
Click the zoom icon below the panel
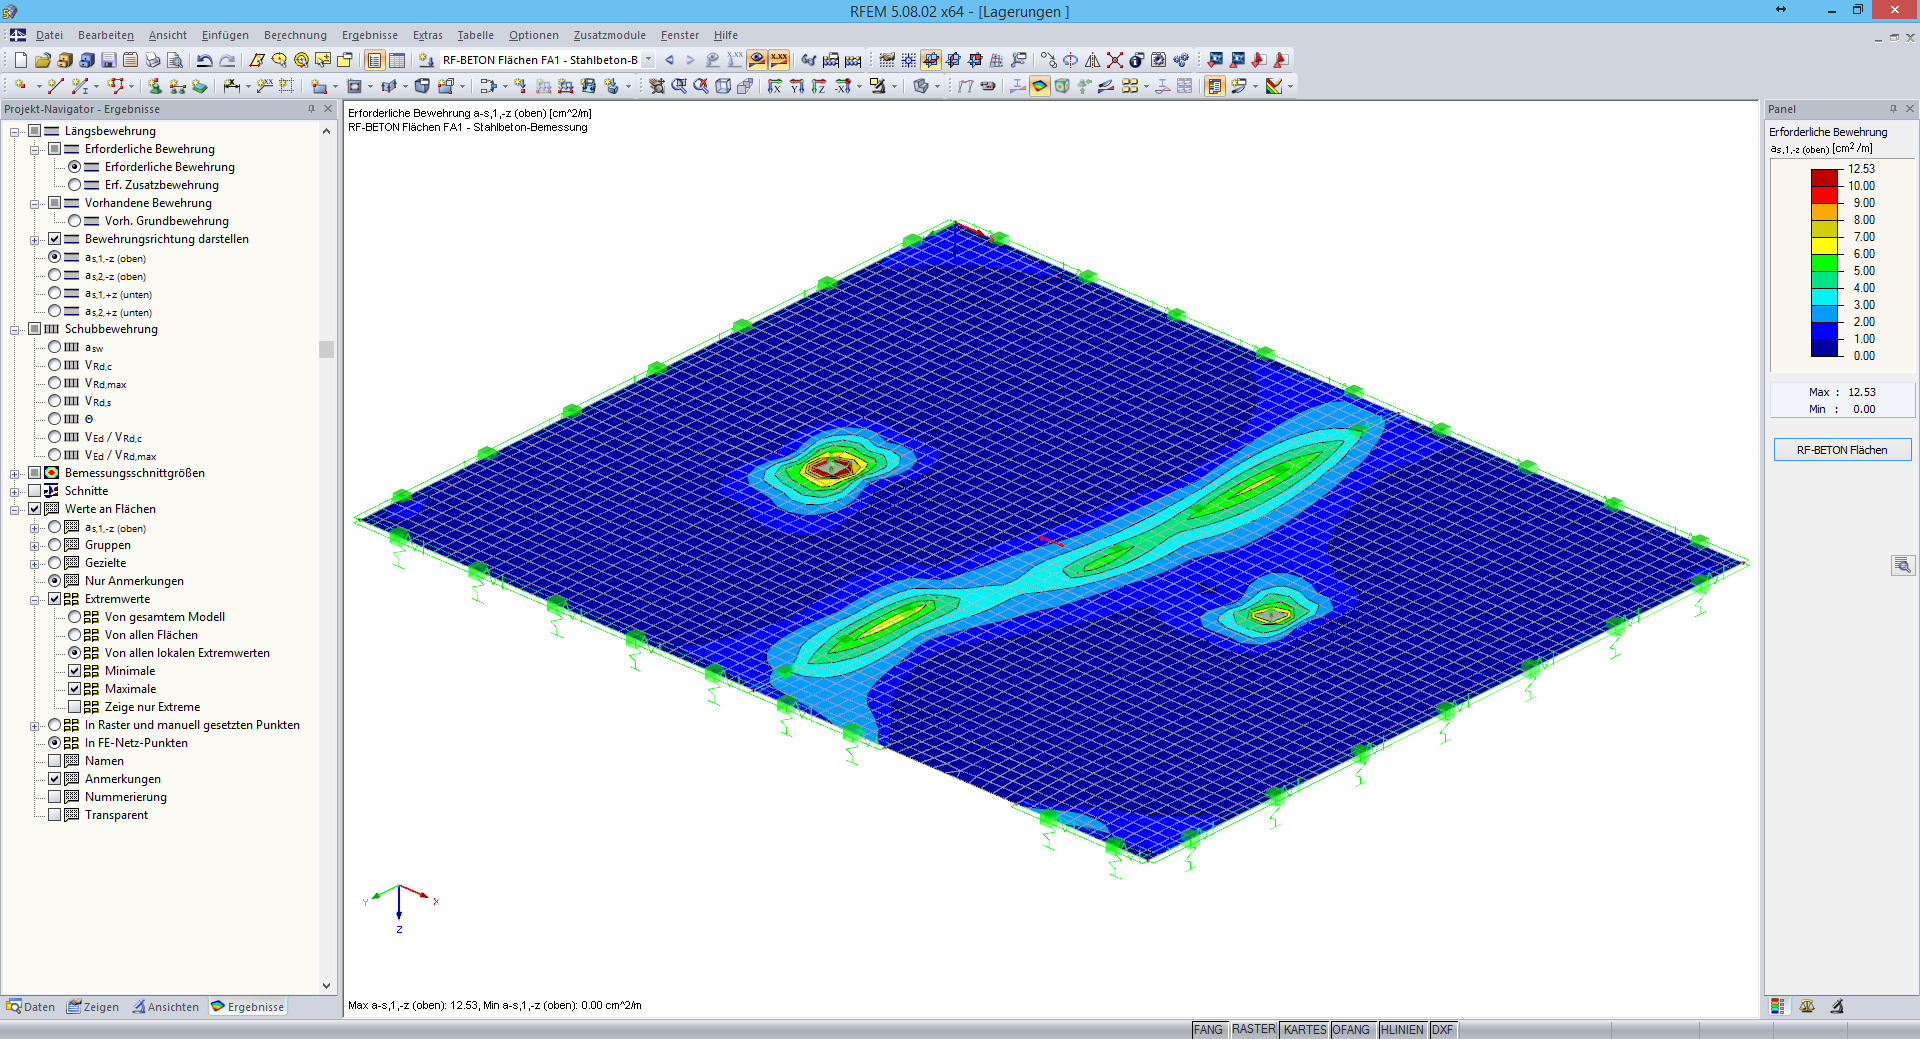(1902, 565)
